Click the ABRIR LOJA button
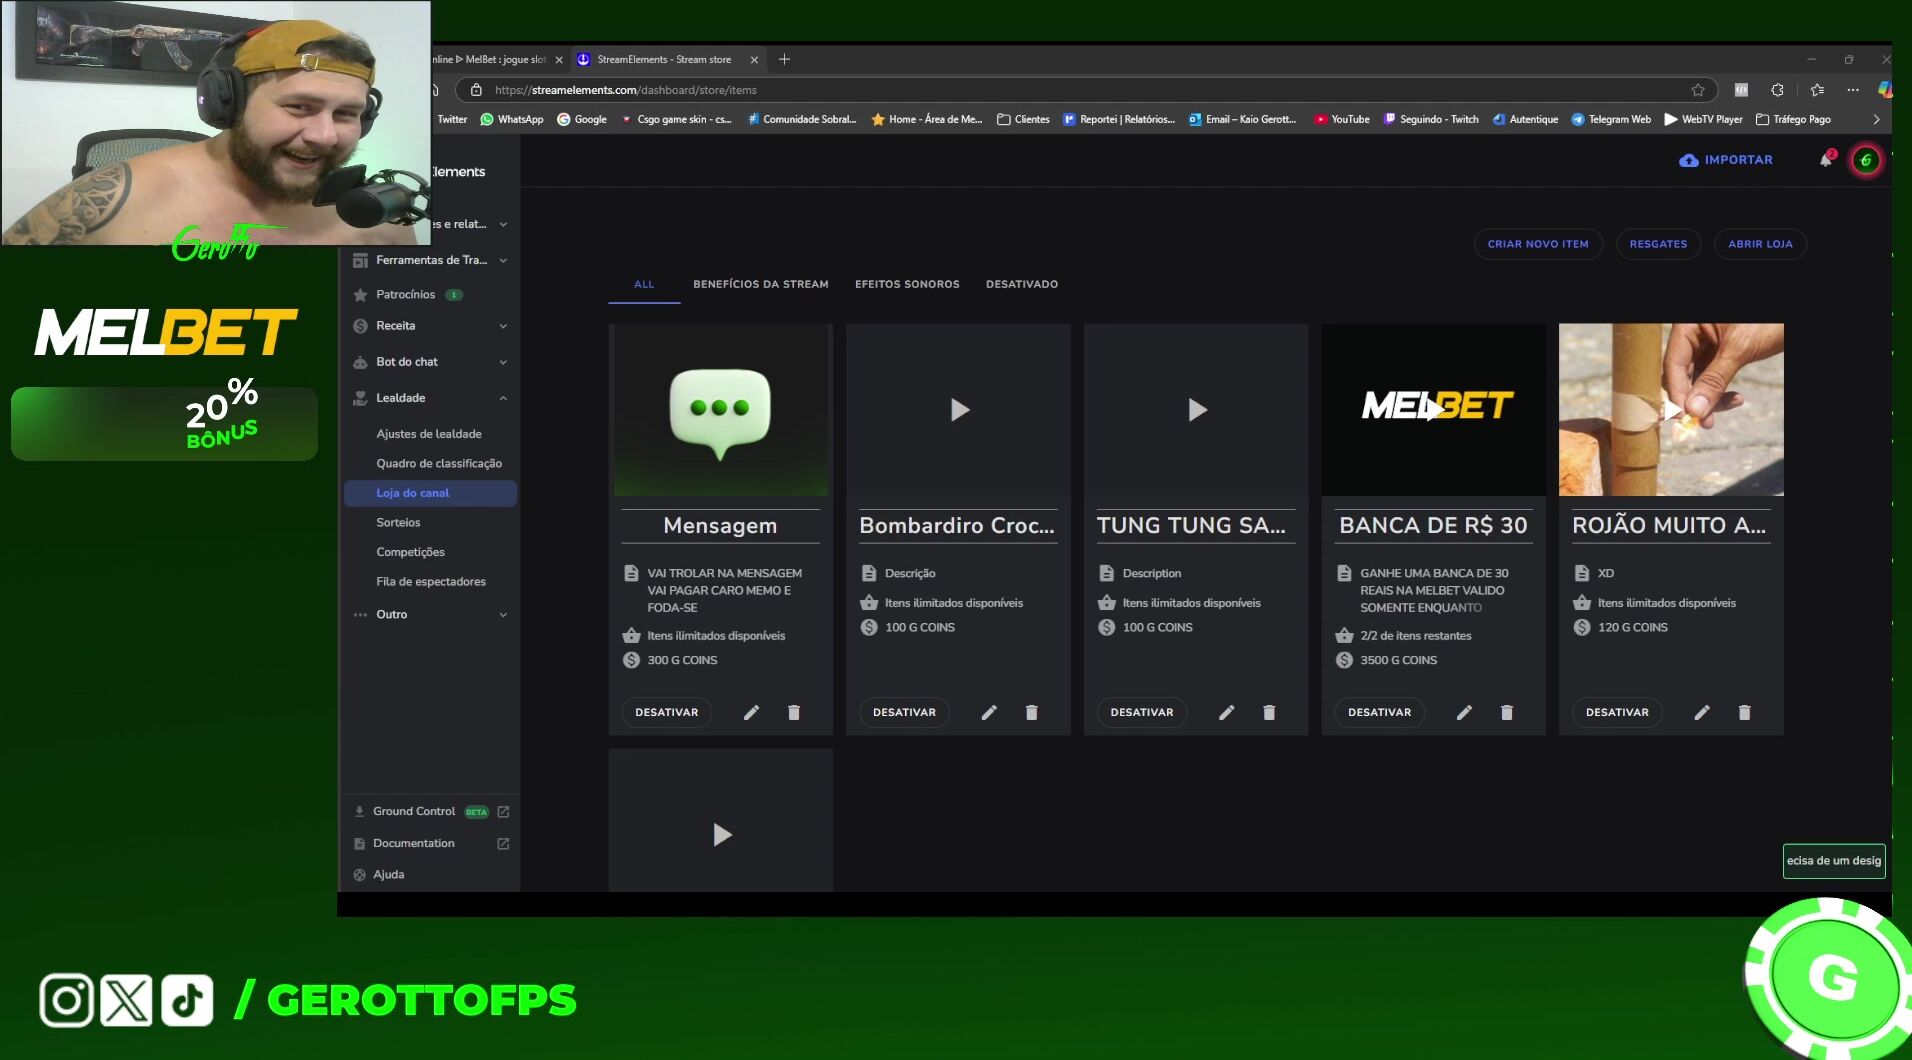 click(1760, 244)
